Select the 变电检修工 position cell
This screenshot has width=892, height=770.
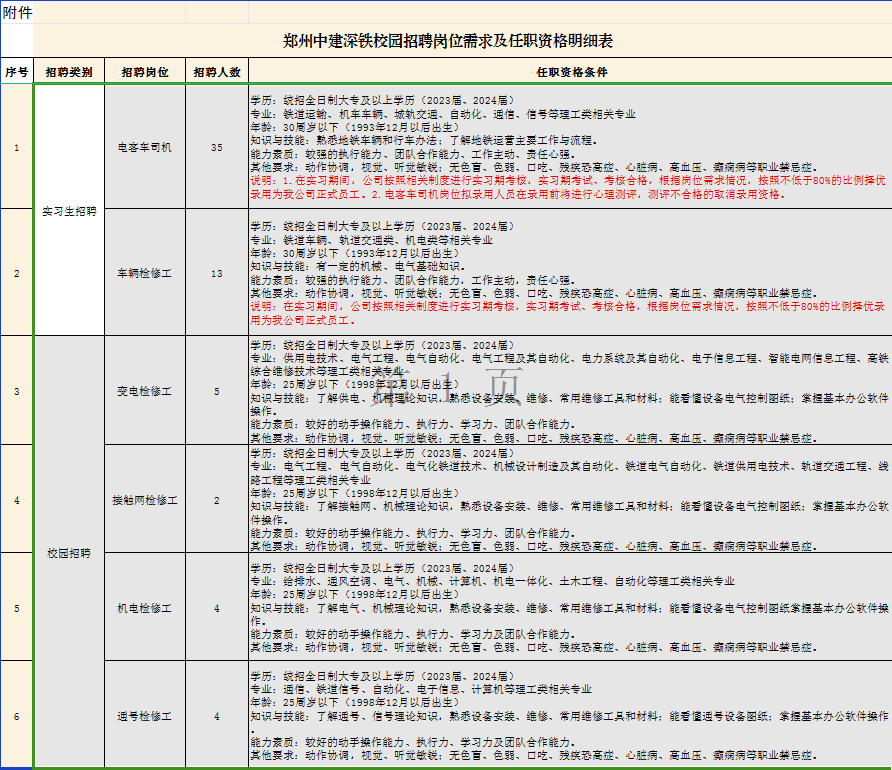pos(145,391)
